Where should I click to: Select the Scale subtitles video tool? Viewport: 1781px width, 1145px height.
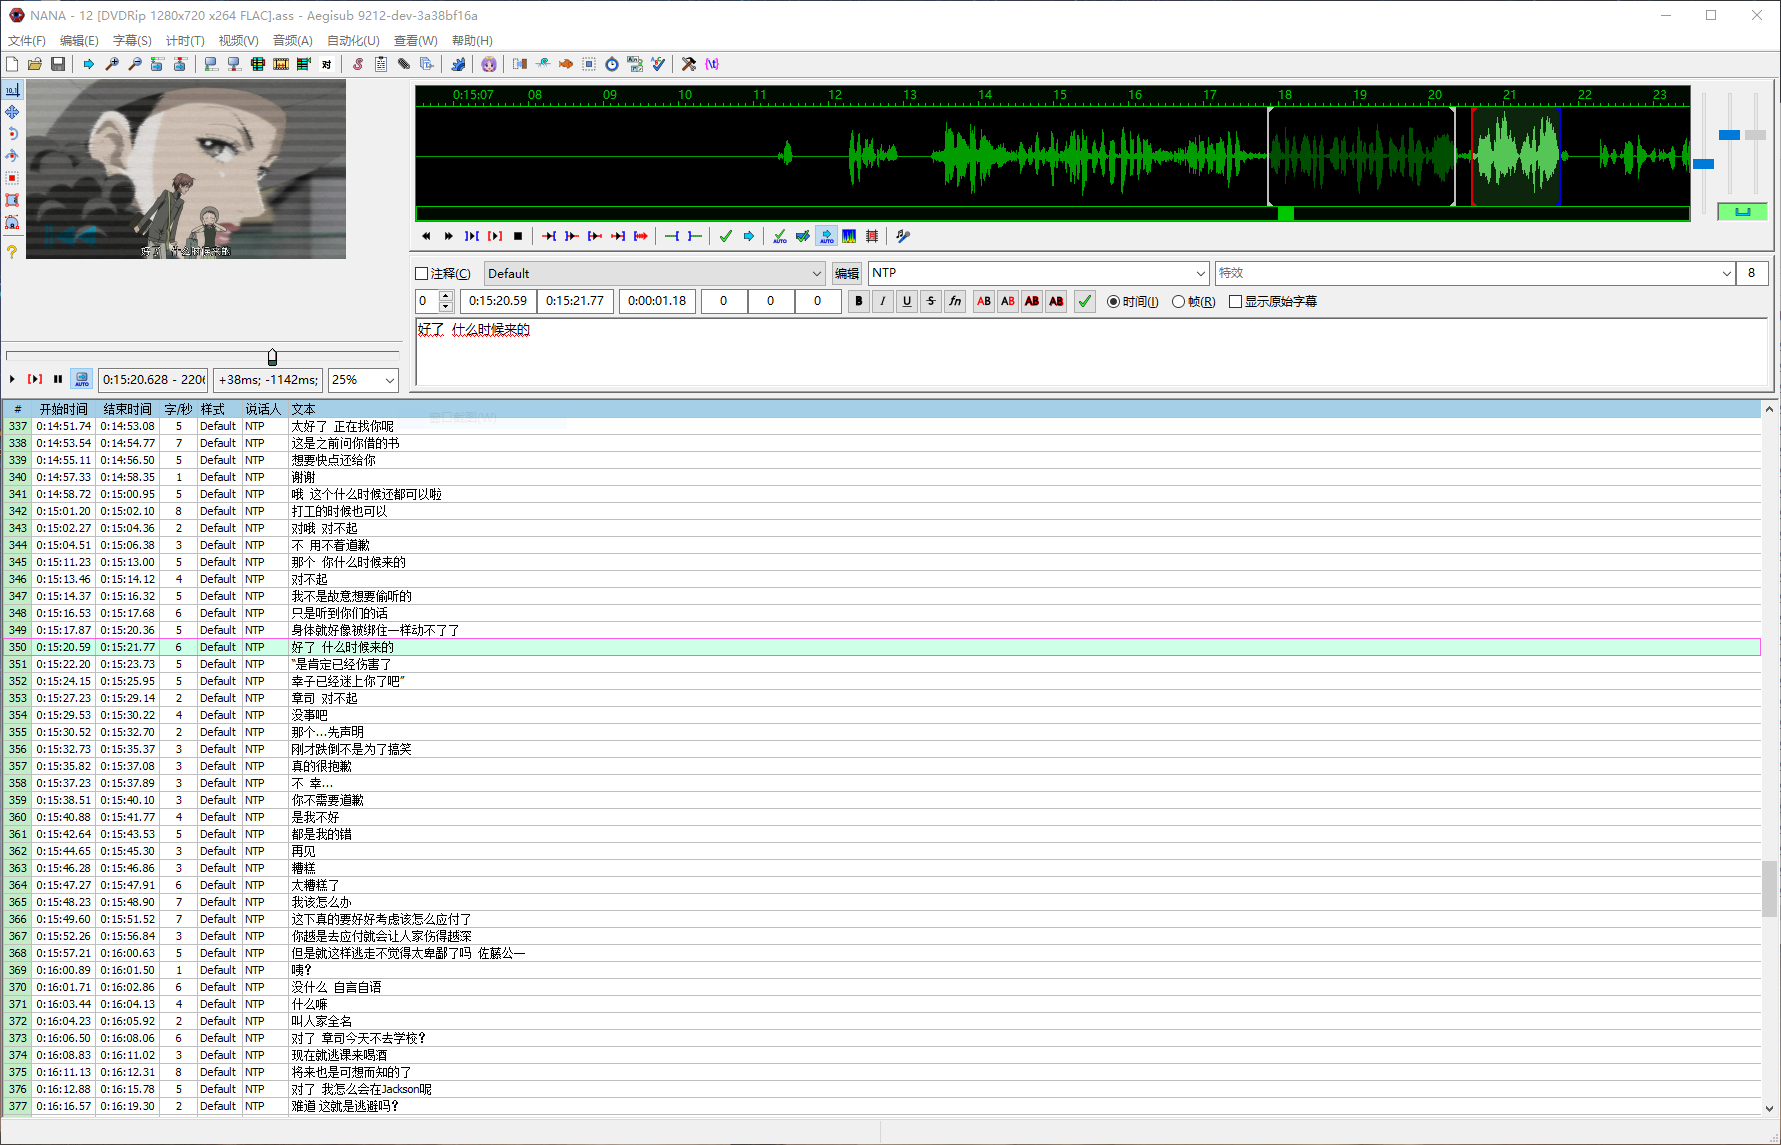click(12, 178)
